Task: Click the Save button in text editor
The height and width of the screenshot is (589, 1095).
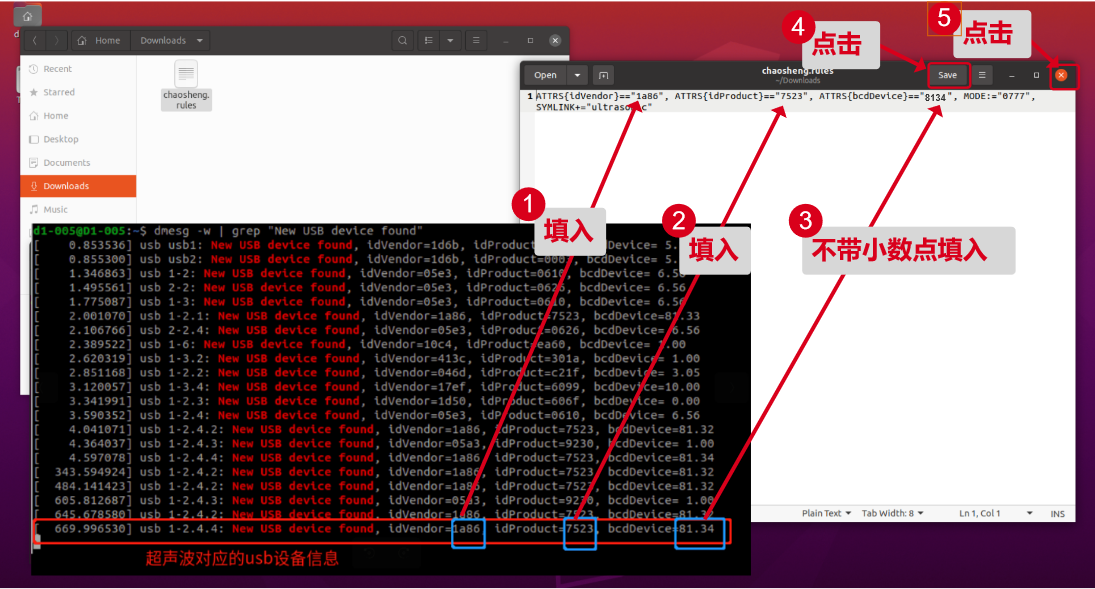Action: pyautogui.click(x=947, y=75)
